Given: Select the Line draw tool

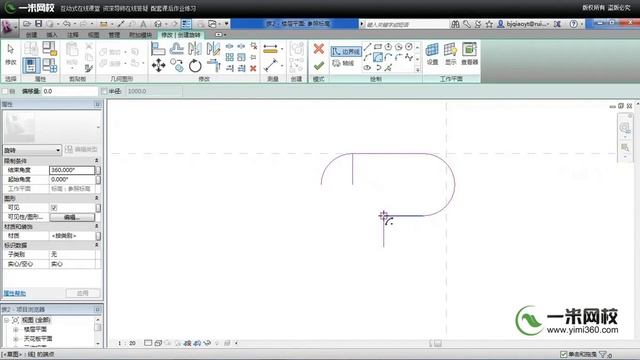Looking at the screenshot, I should tap(367, 47).
